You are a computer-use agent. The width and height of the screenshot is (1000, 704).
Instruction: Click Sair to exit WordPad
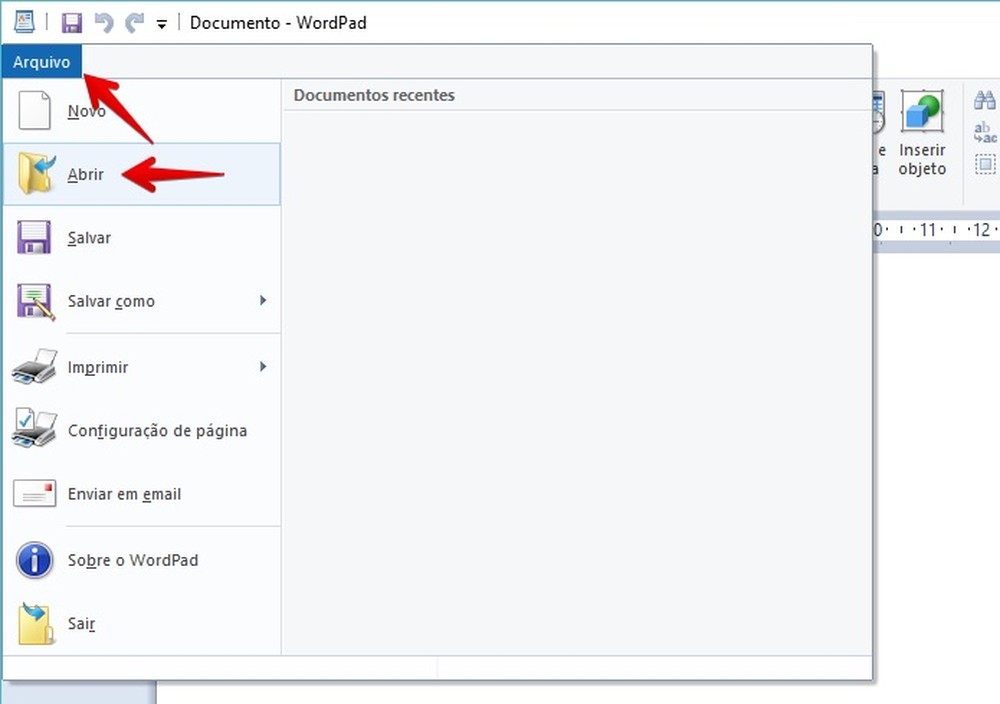pos(80,623)
